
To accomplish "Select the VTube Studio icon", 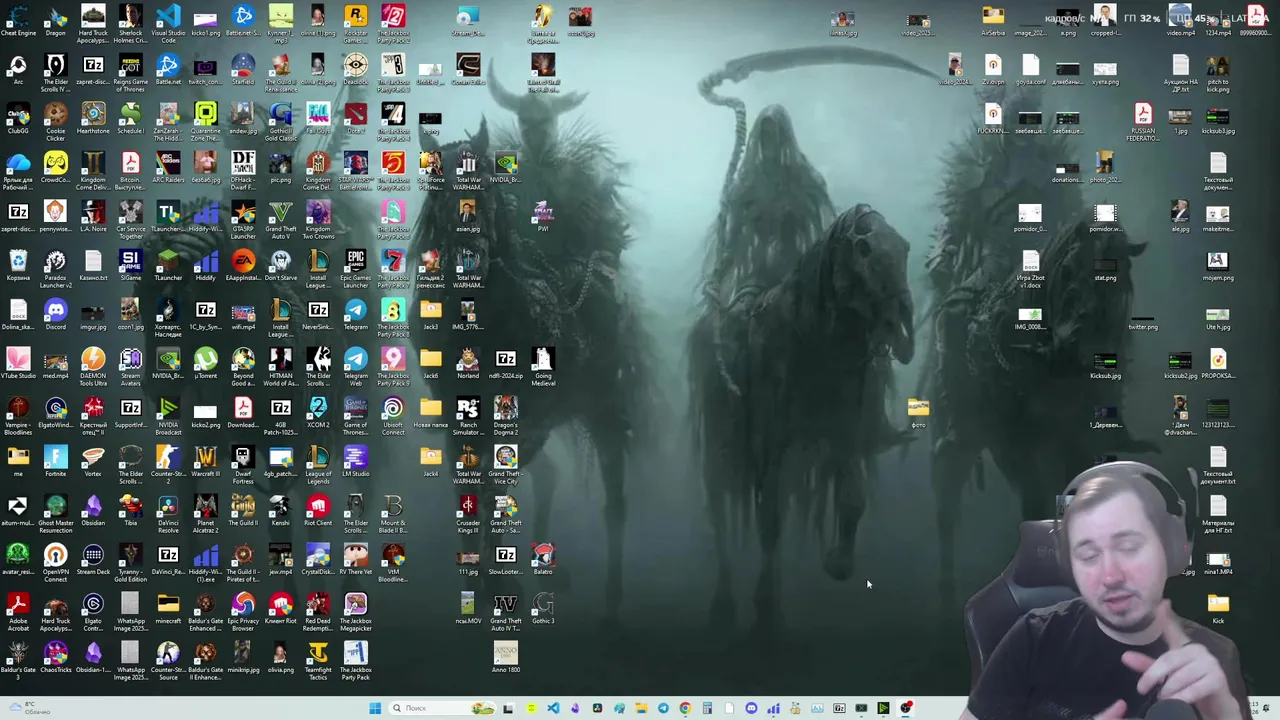I will point(18,364).
